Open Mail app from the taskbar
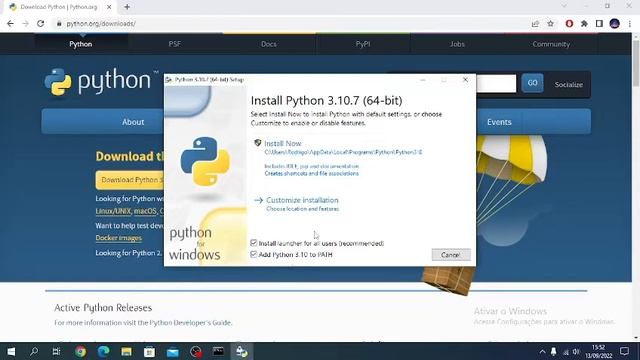Screen dimensions: 640x360 point(173,351)
